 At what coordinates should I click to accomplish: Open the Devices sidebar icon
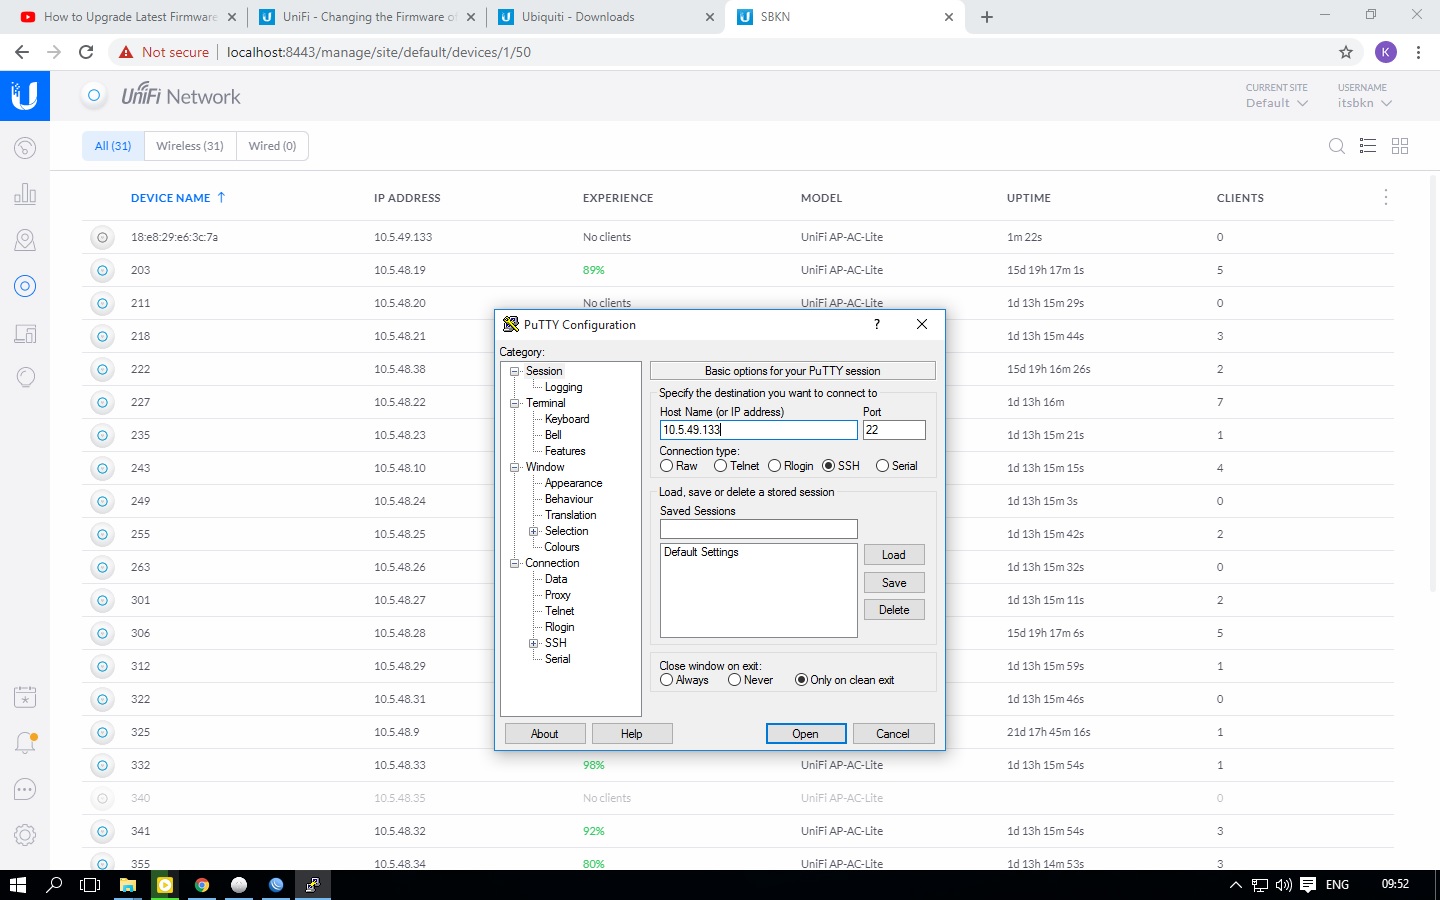point(25,286)
